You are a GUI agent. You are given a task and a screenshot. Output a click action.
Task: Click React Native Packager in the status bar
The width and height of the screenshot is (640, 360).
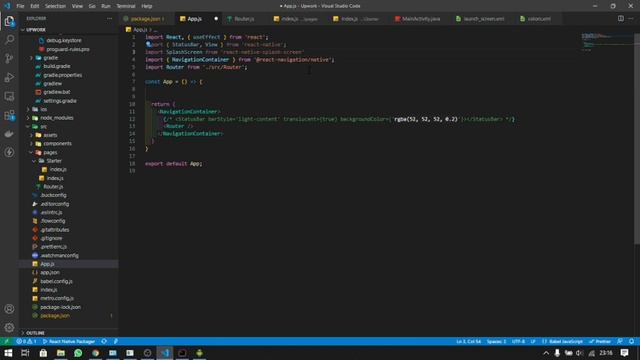point(69,341)
